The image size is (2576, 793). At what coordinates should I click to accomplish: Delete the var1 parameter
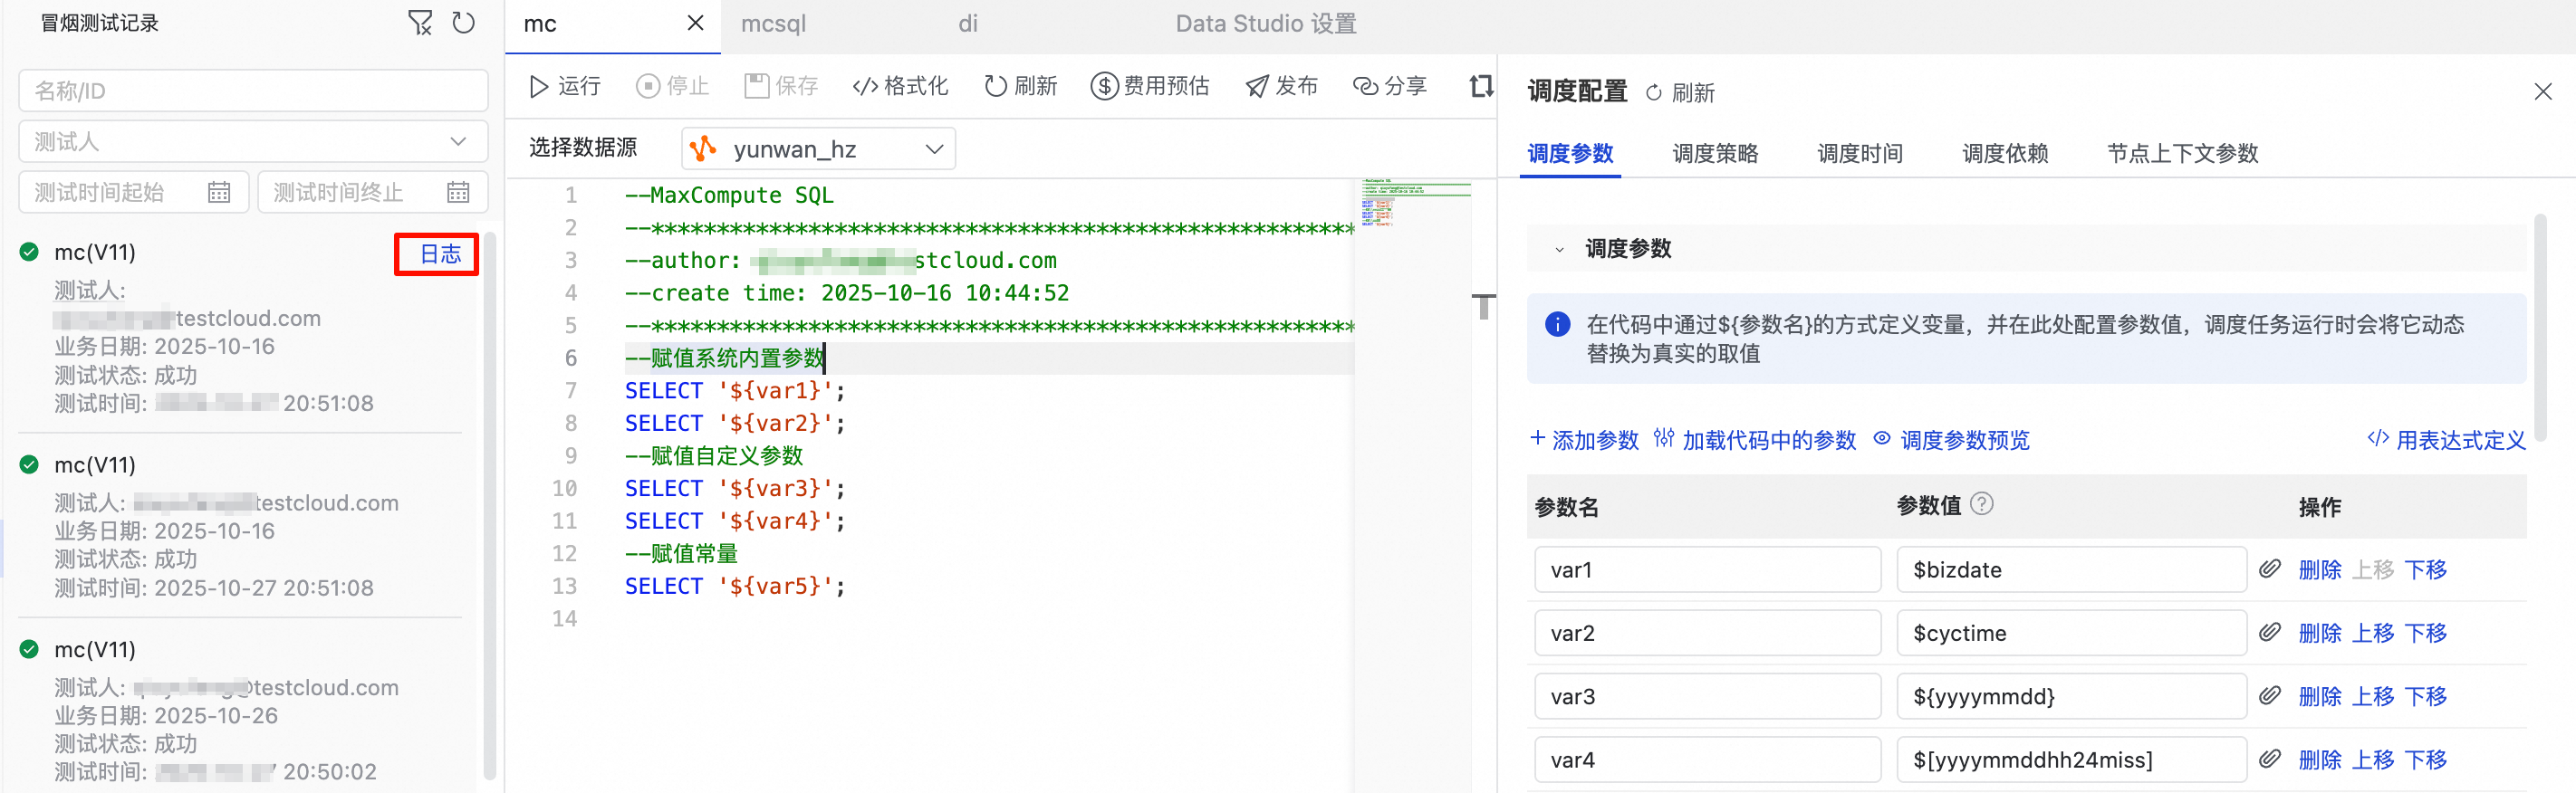pyautogui.click(x=2320, y=570)
